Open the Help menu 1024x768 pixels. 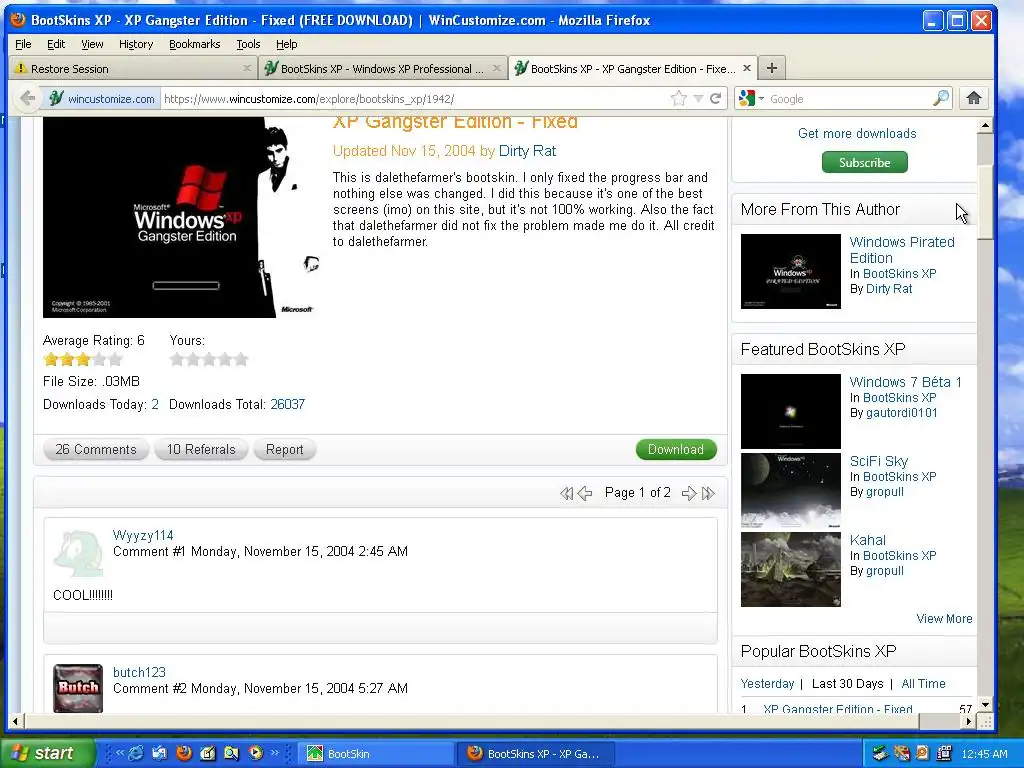point(286,44)
